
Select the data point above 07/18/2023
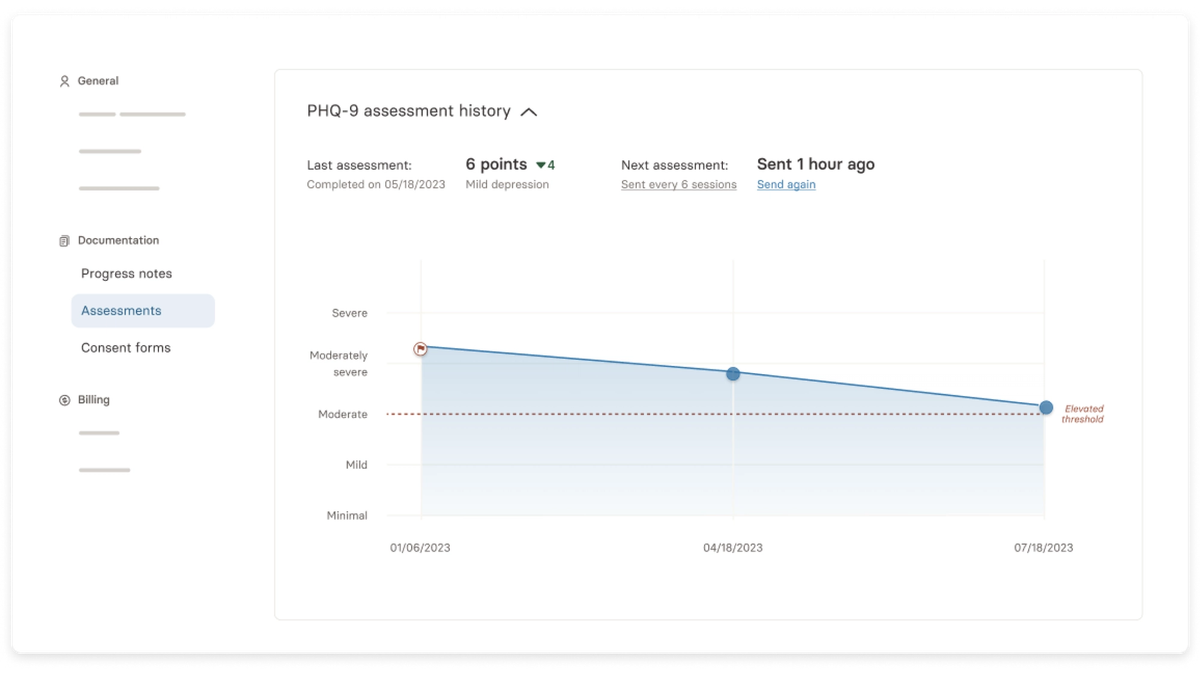click(1045, 407)
